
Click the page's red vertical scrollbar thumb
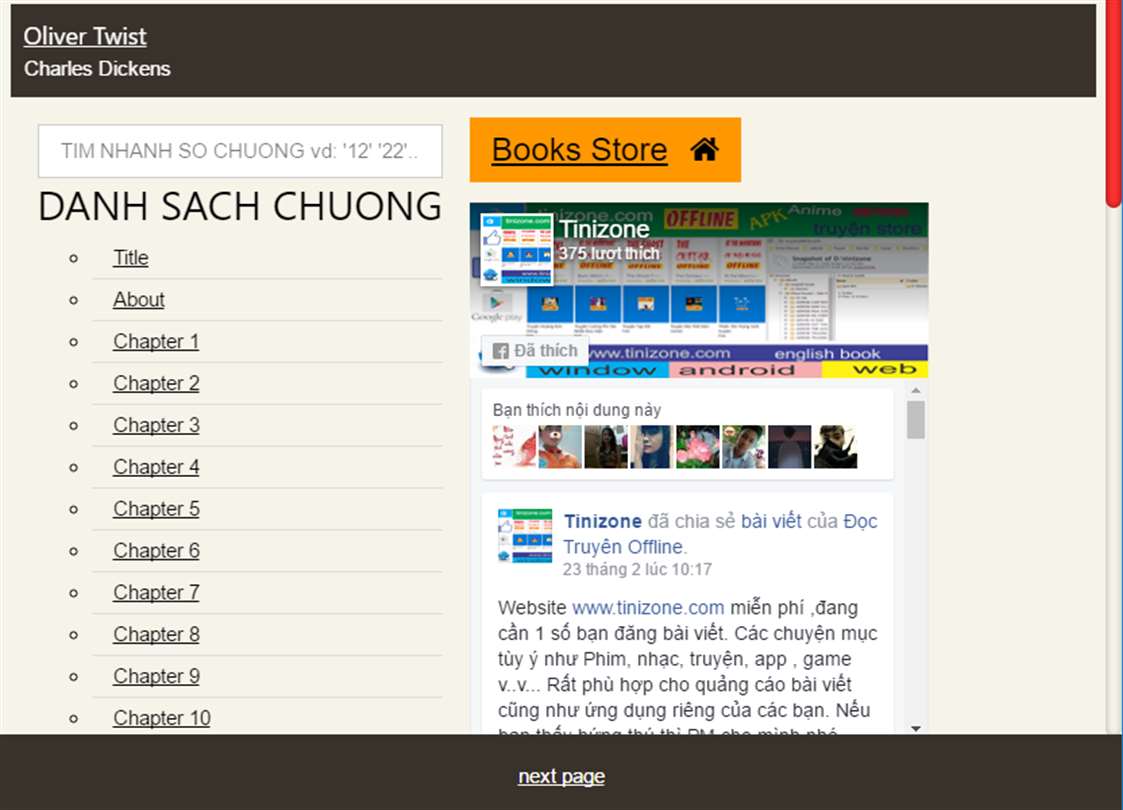pyautogui.click(x=1114, y=104)
